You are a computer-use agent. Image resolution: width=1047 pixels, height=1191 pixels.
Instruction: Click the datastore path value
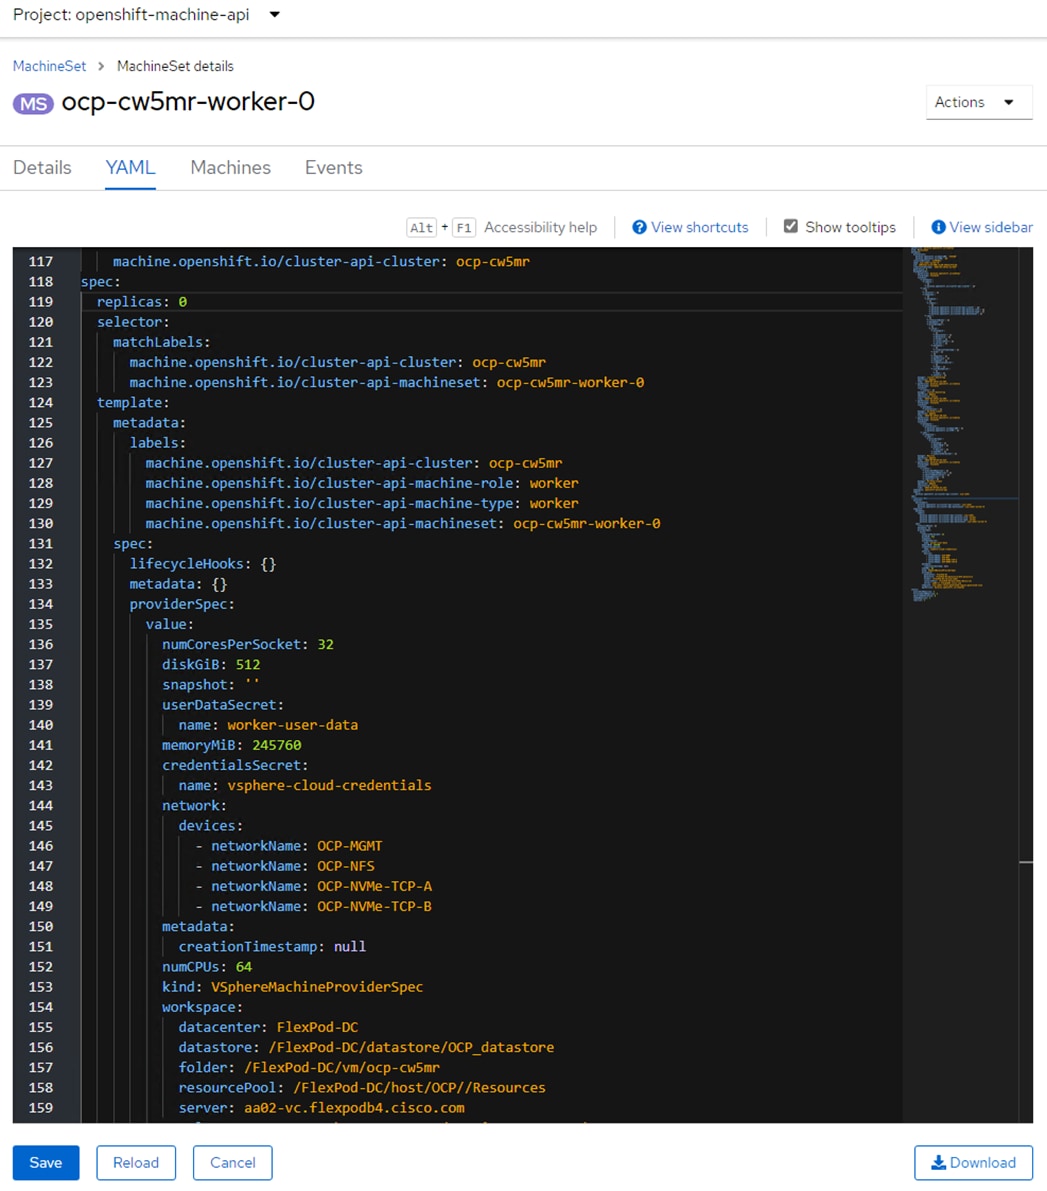coord(411,1047)
